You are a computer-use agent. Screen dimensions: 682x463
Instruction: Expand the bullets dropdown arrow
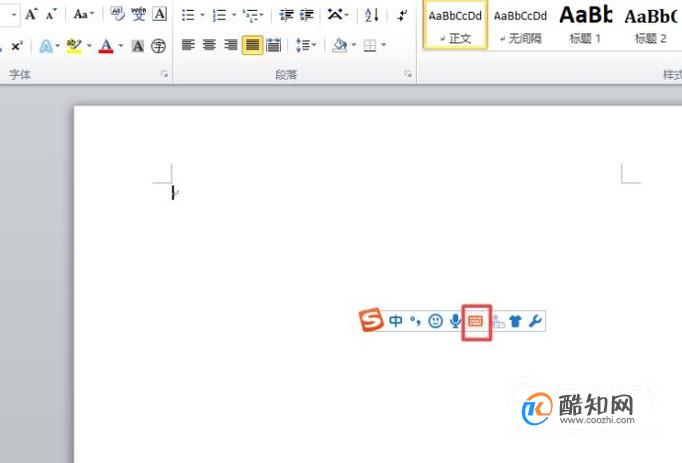coord(202,16)
